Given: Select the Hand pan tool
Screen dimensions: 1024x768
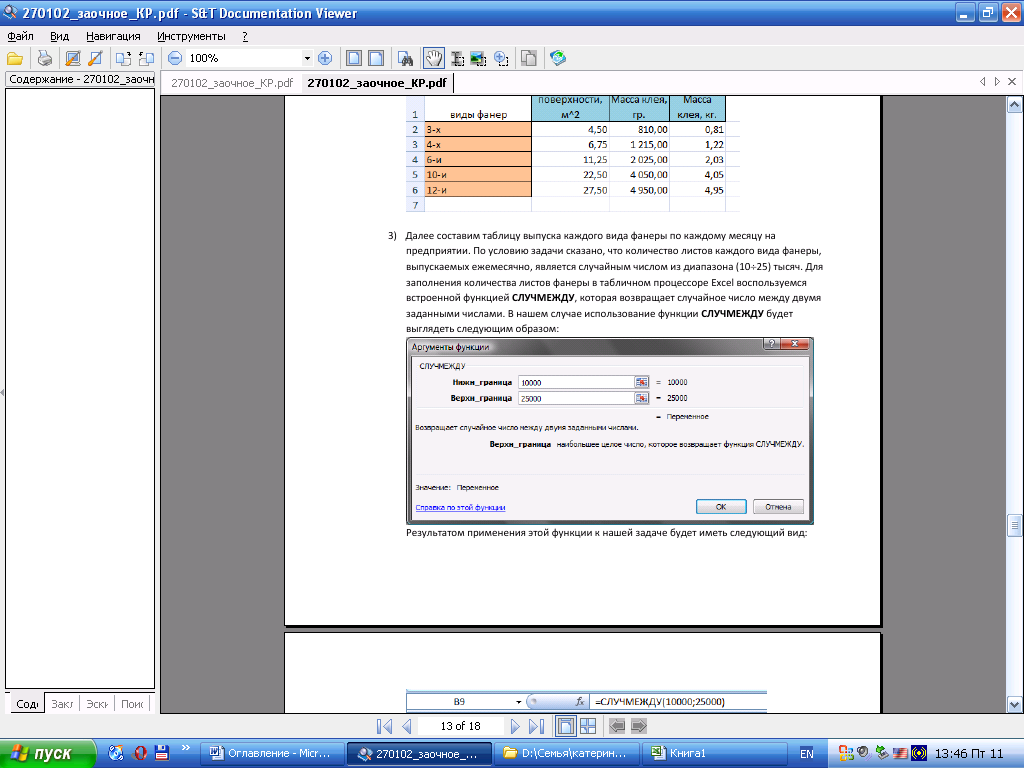Looking at the screenshot, I should click(434, 59).
